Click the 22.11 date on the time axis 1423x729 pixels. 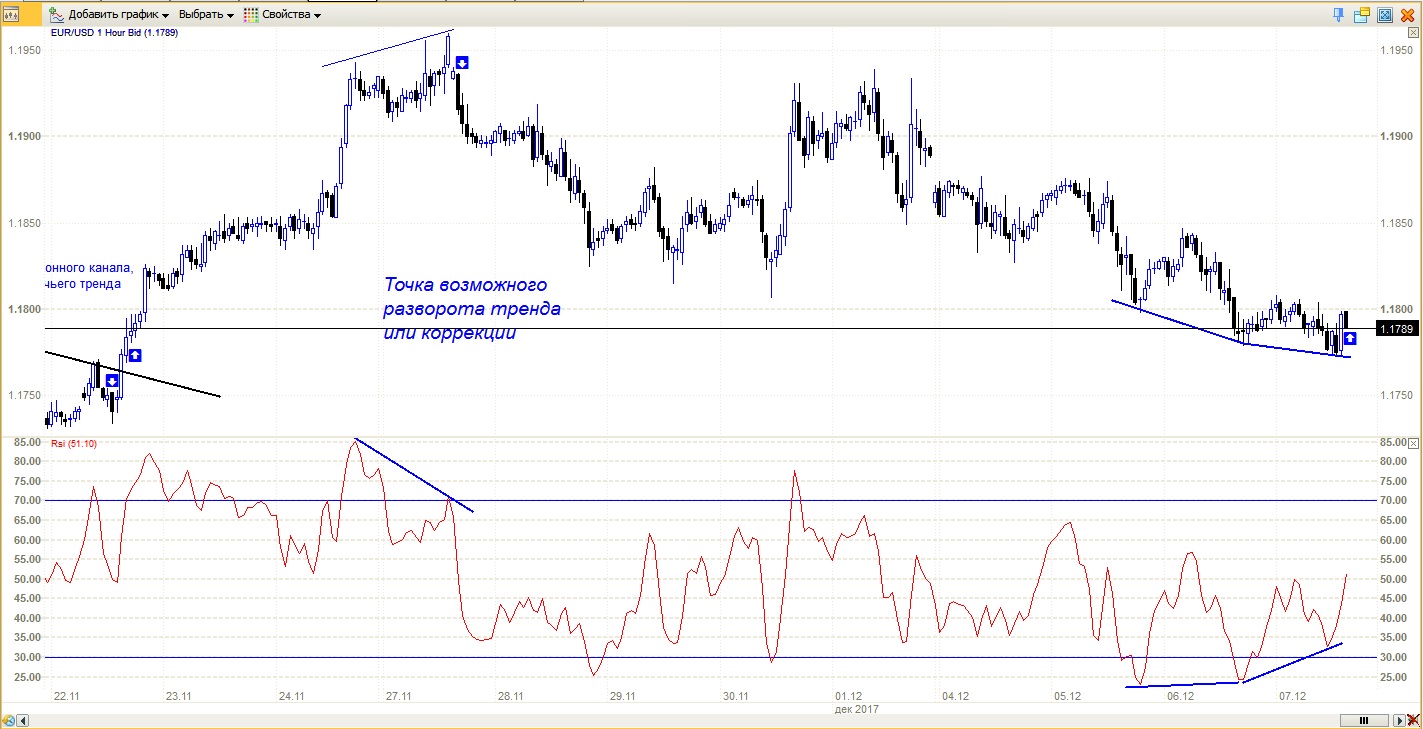(x=66, y=696)
